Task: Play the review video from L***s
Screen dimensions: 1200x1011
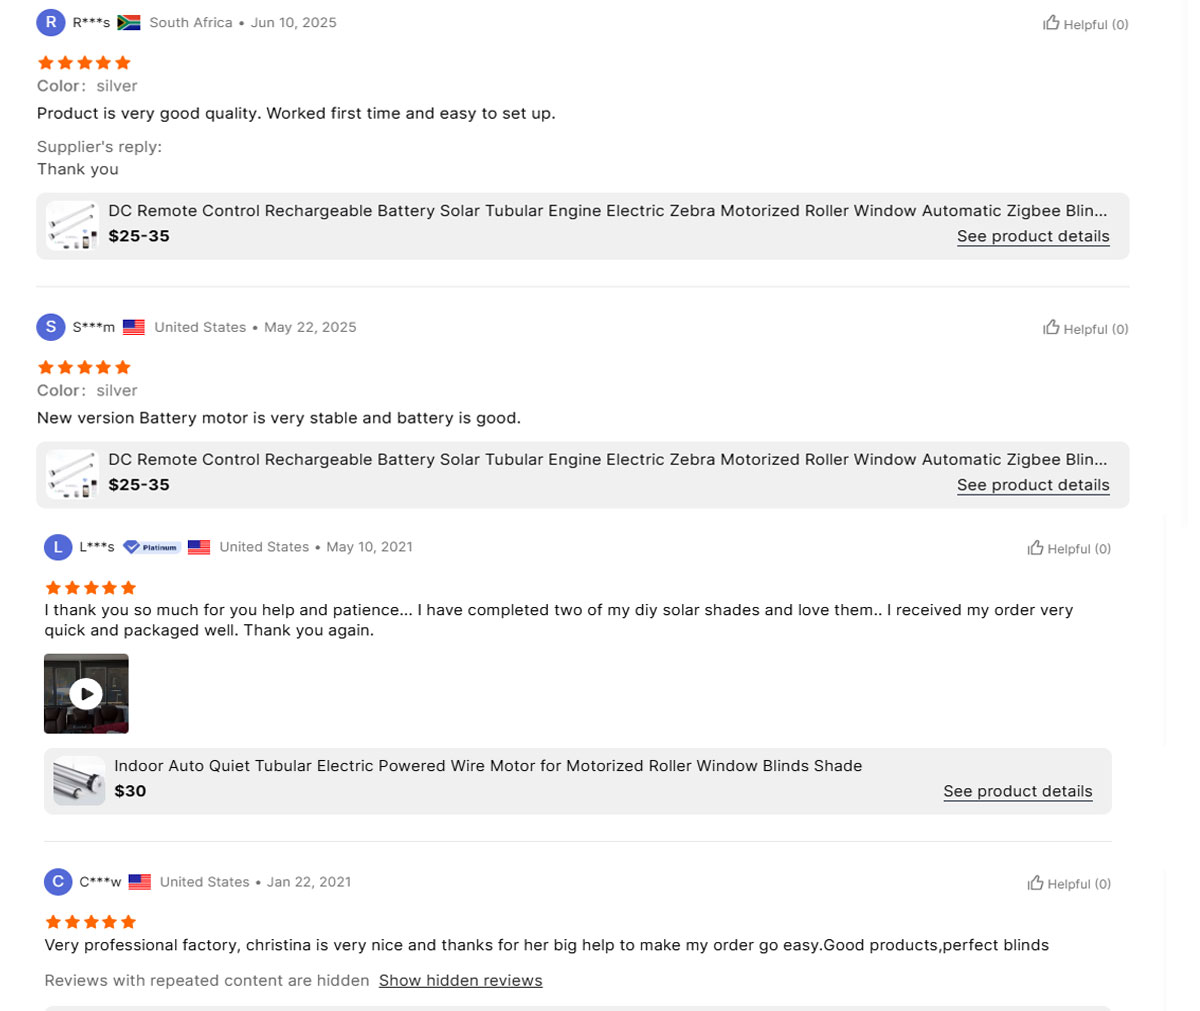Action: [x=86, y=693]
